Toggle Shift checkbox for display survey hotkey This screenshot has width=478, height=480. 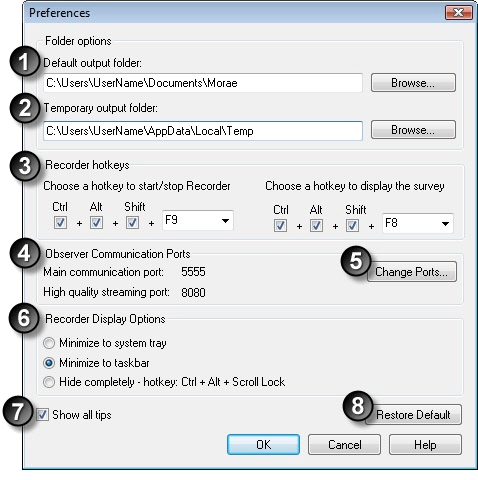(x=352, y=226)
